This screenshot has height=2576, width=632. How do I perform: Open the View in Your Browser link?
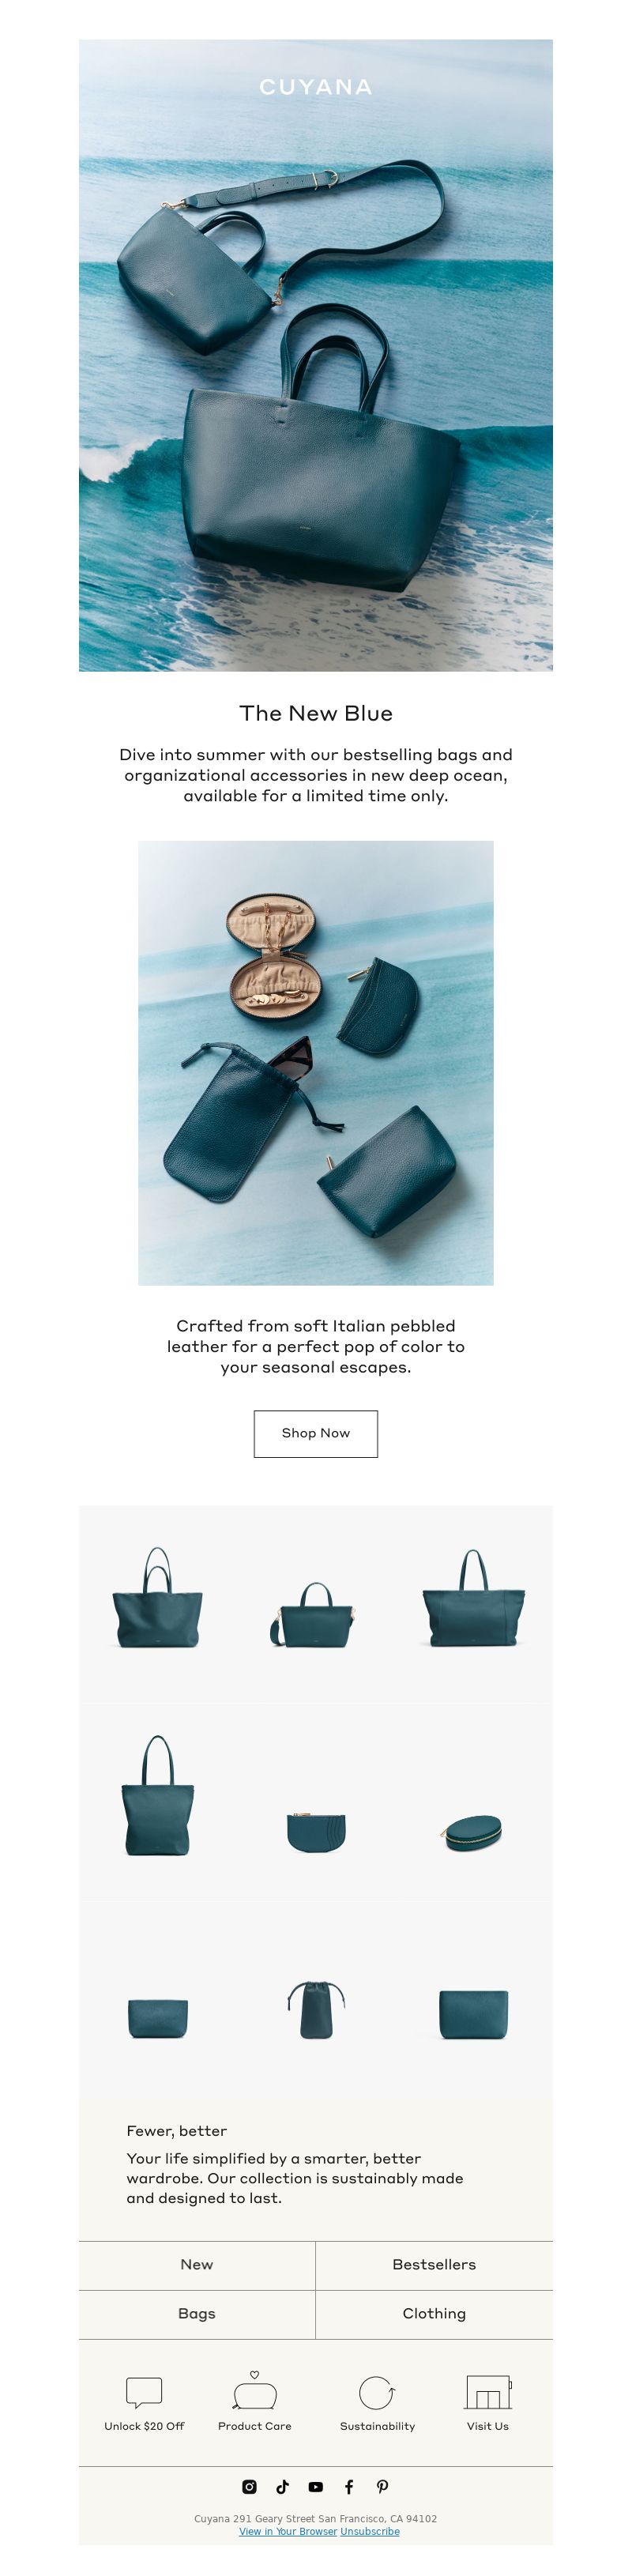[288, 2531]
